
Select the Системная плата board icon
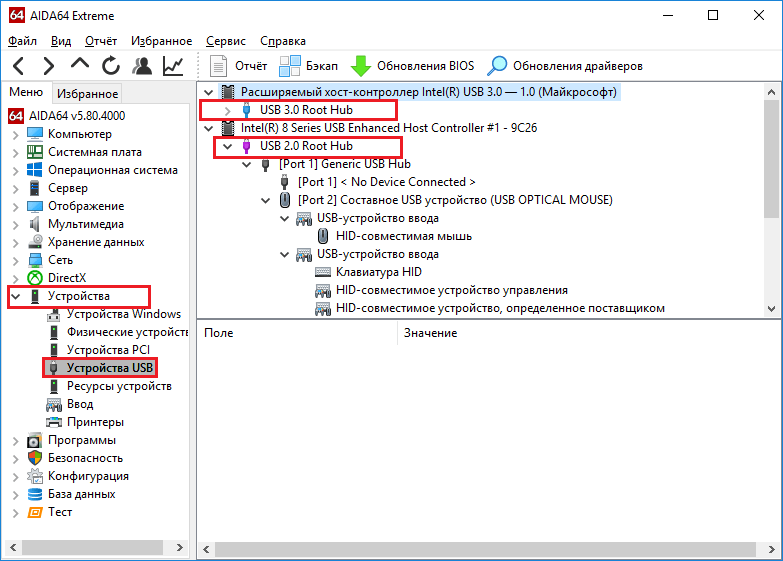tap(35, 152)
